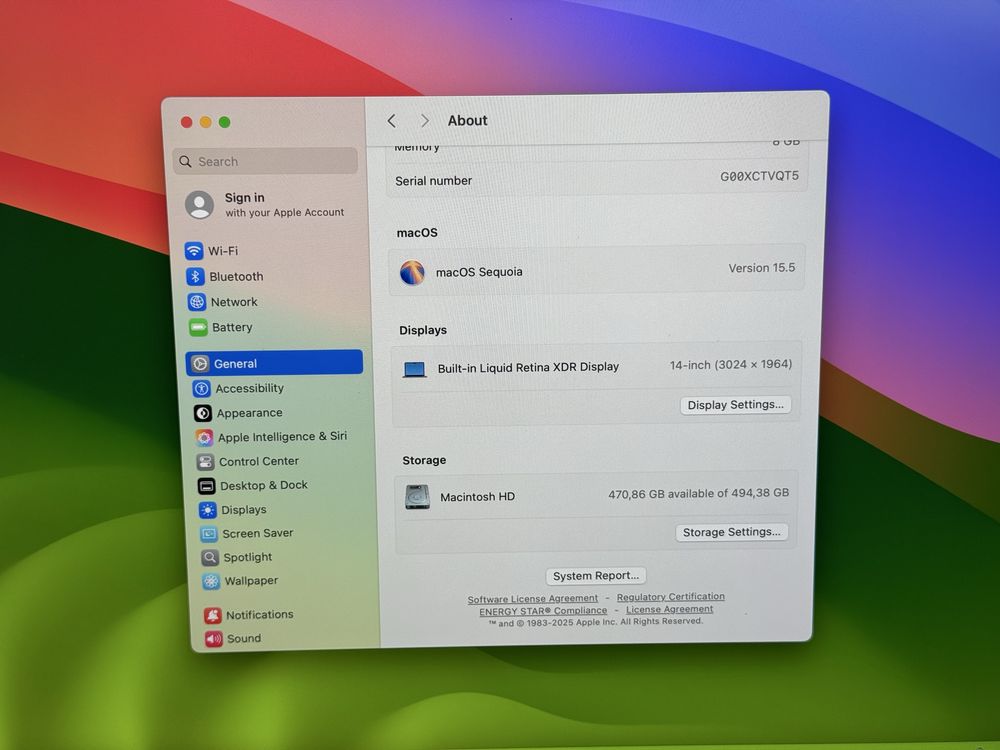Open the Accessibility icon in sidebar
Screen dimensions: 1000x750
coord(202,388)
